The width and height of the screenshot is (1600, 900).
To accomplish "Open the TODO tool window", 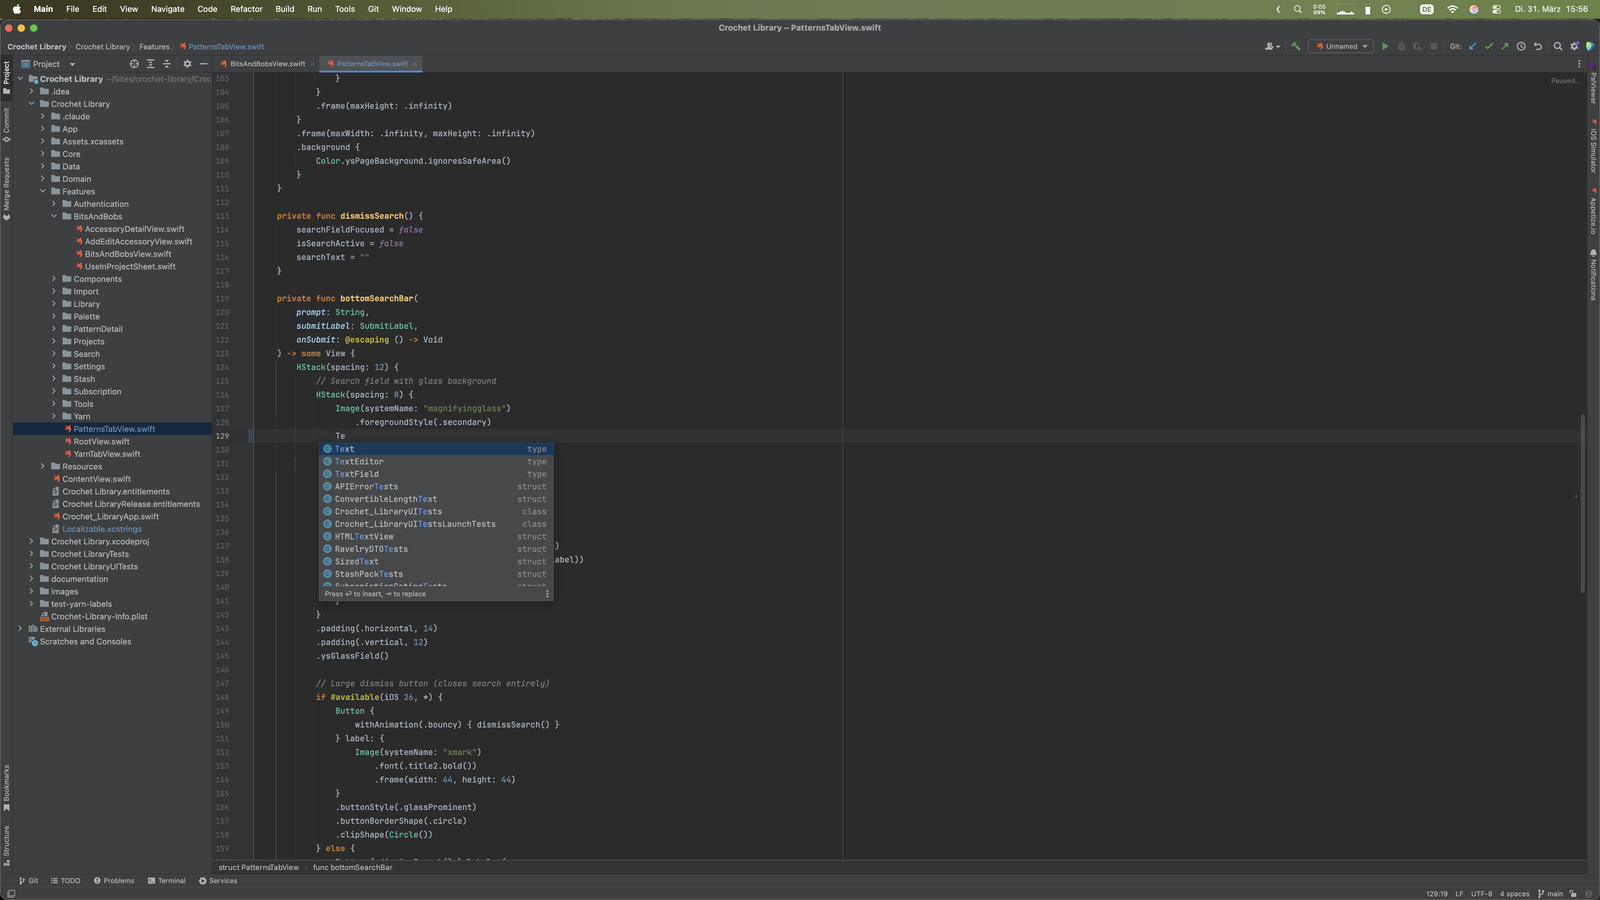I will (x=65, y=881).
